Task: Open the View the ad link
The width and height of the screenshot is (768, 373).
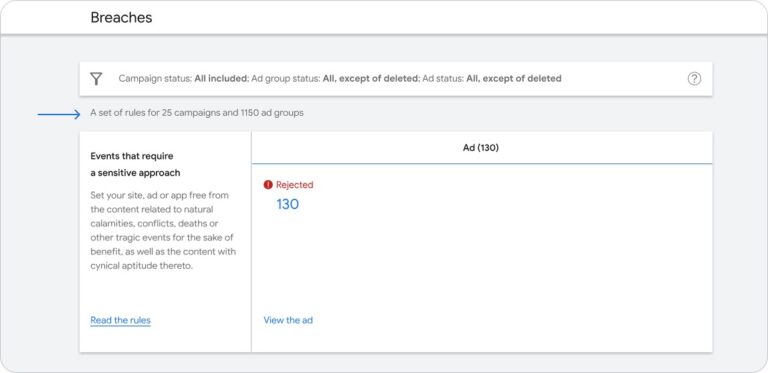Action: pos(288,320)
